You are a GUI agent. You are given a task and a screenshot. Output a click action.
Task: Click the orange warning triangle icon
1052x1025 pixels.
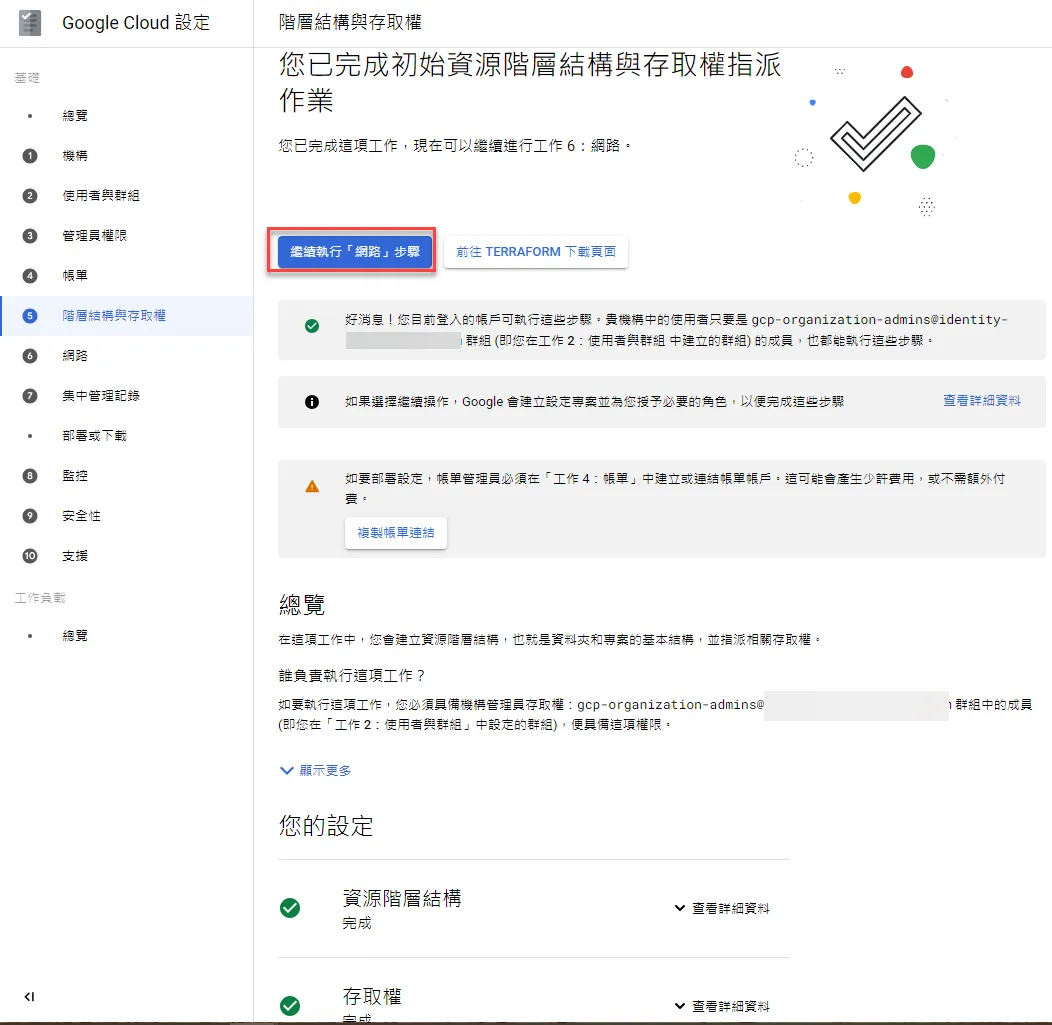coord(312,486)
